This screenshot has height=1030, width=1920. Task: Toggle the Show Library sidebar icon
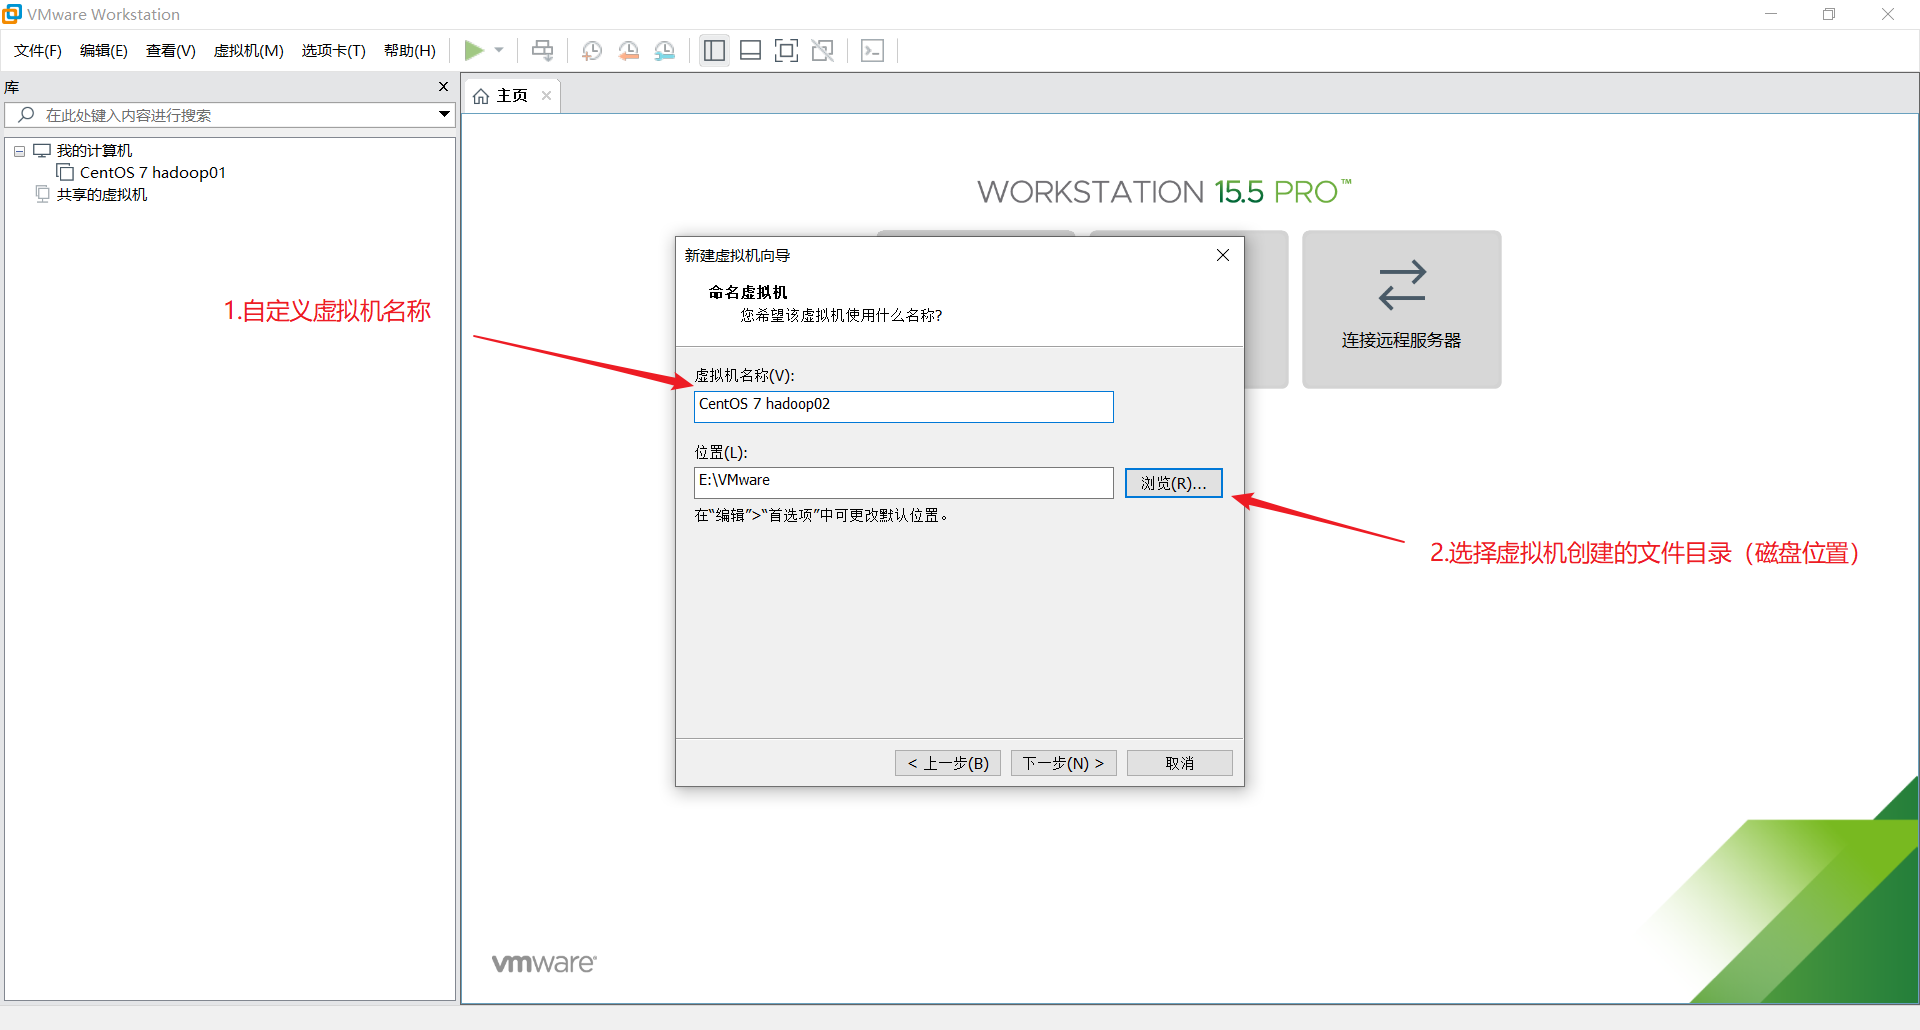(714, 50)
